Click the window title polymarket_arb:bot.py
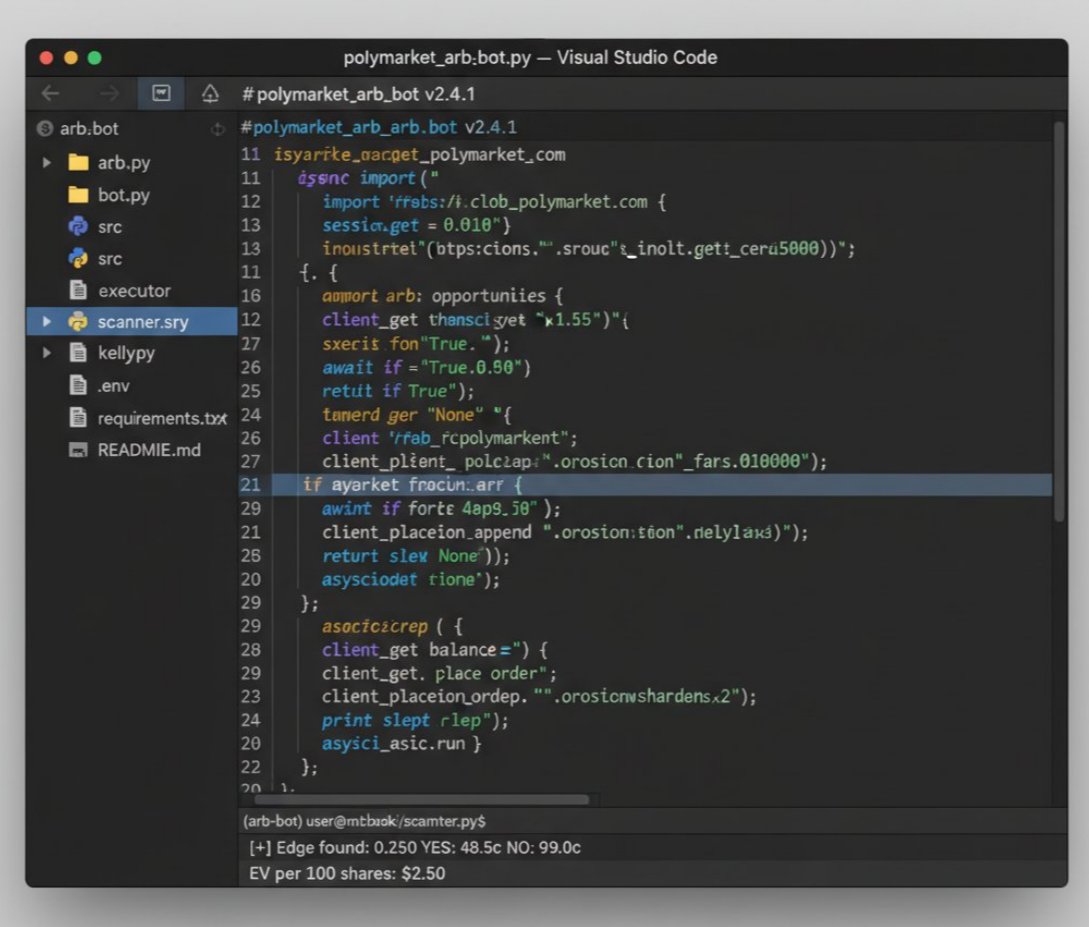Screen dimensions: 1089x927 437,57
